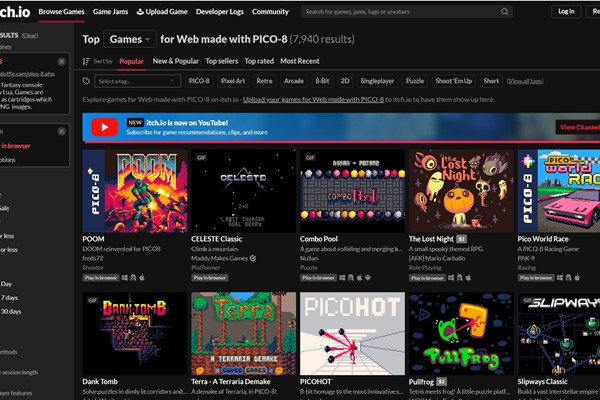Open author NuSan profile
The height and width of the screenshot is (400, 600).
coord(309,258)
